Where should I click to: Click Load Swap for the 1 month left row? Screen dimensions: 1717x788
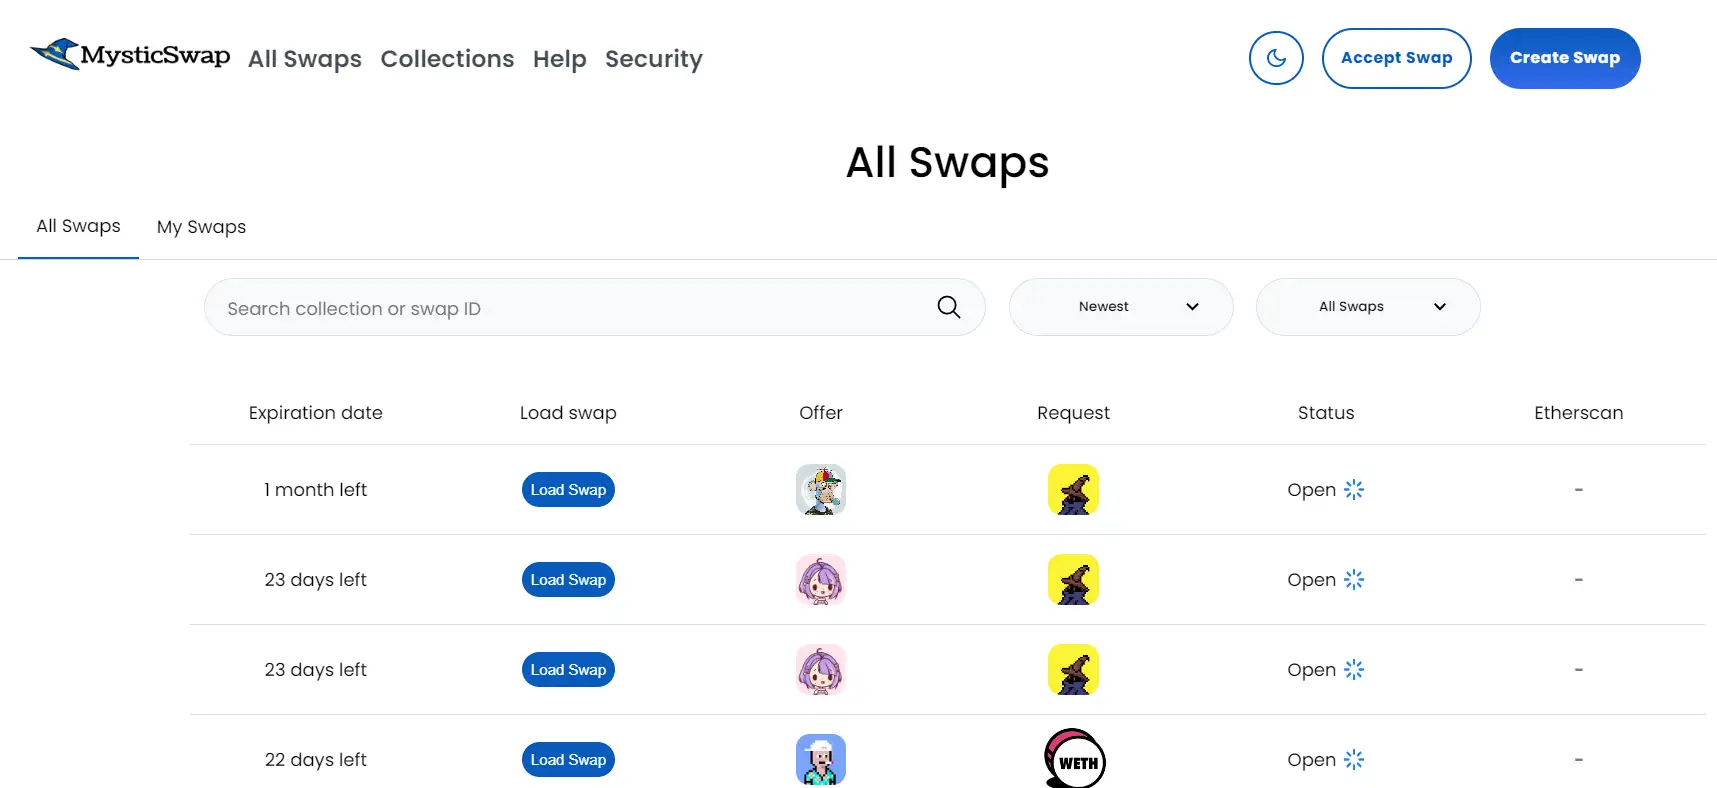(568, 490)
